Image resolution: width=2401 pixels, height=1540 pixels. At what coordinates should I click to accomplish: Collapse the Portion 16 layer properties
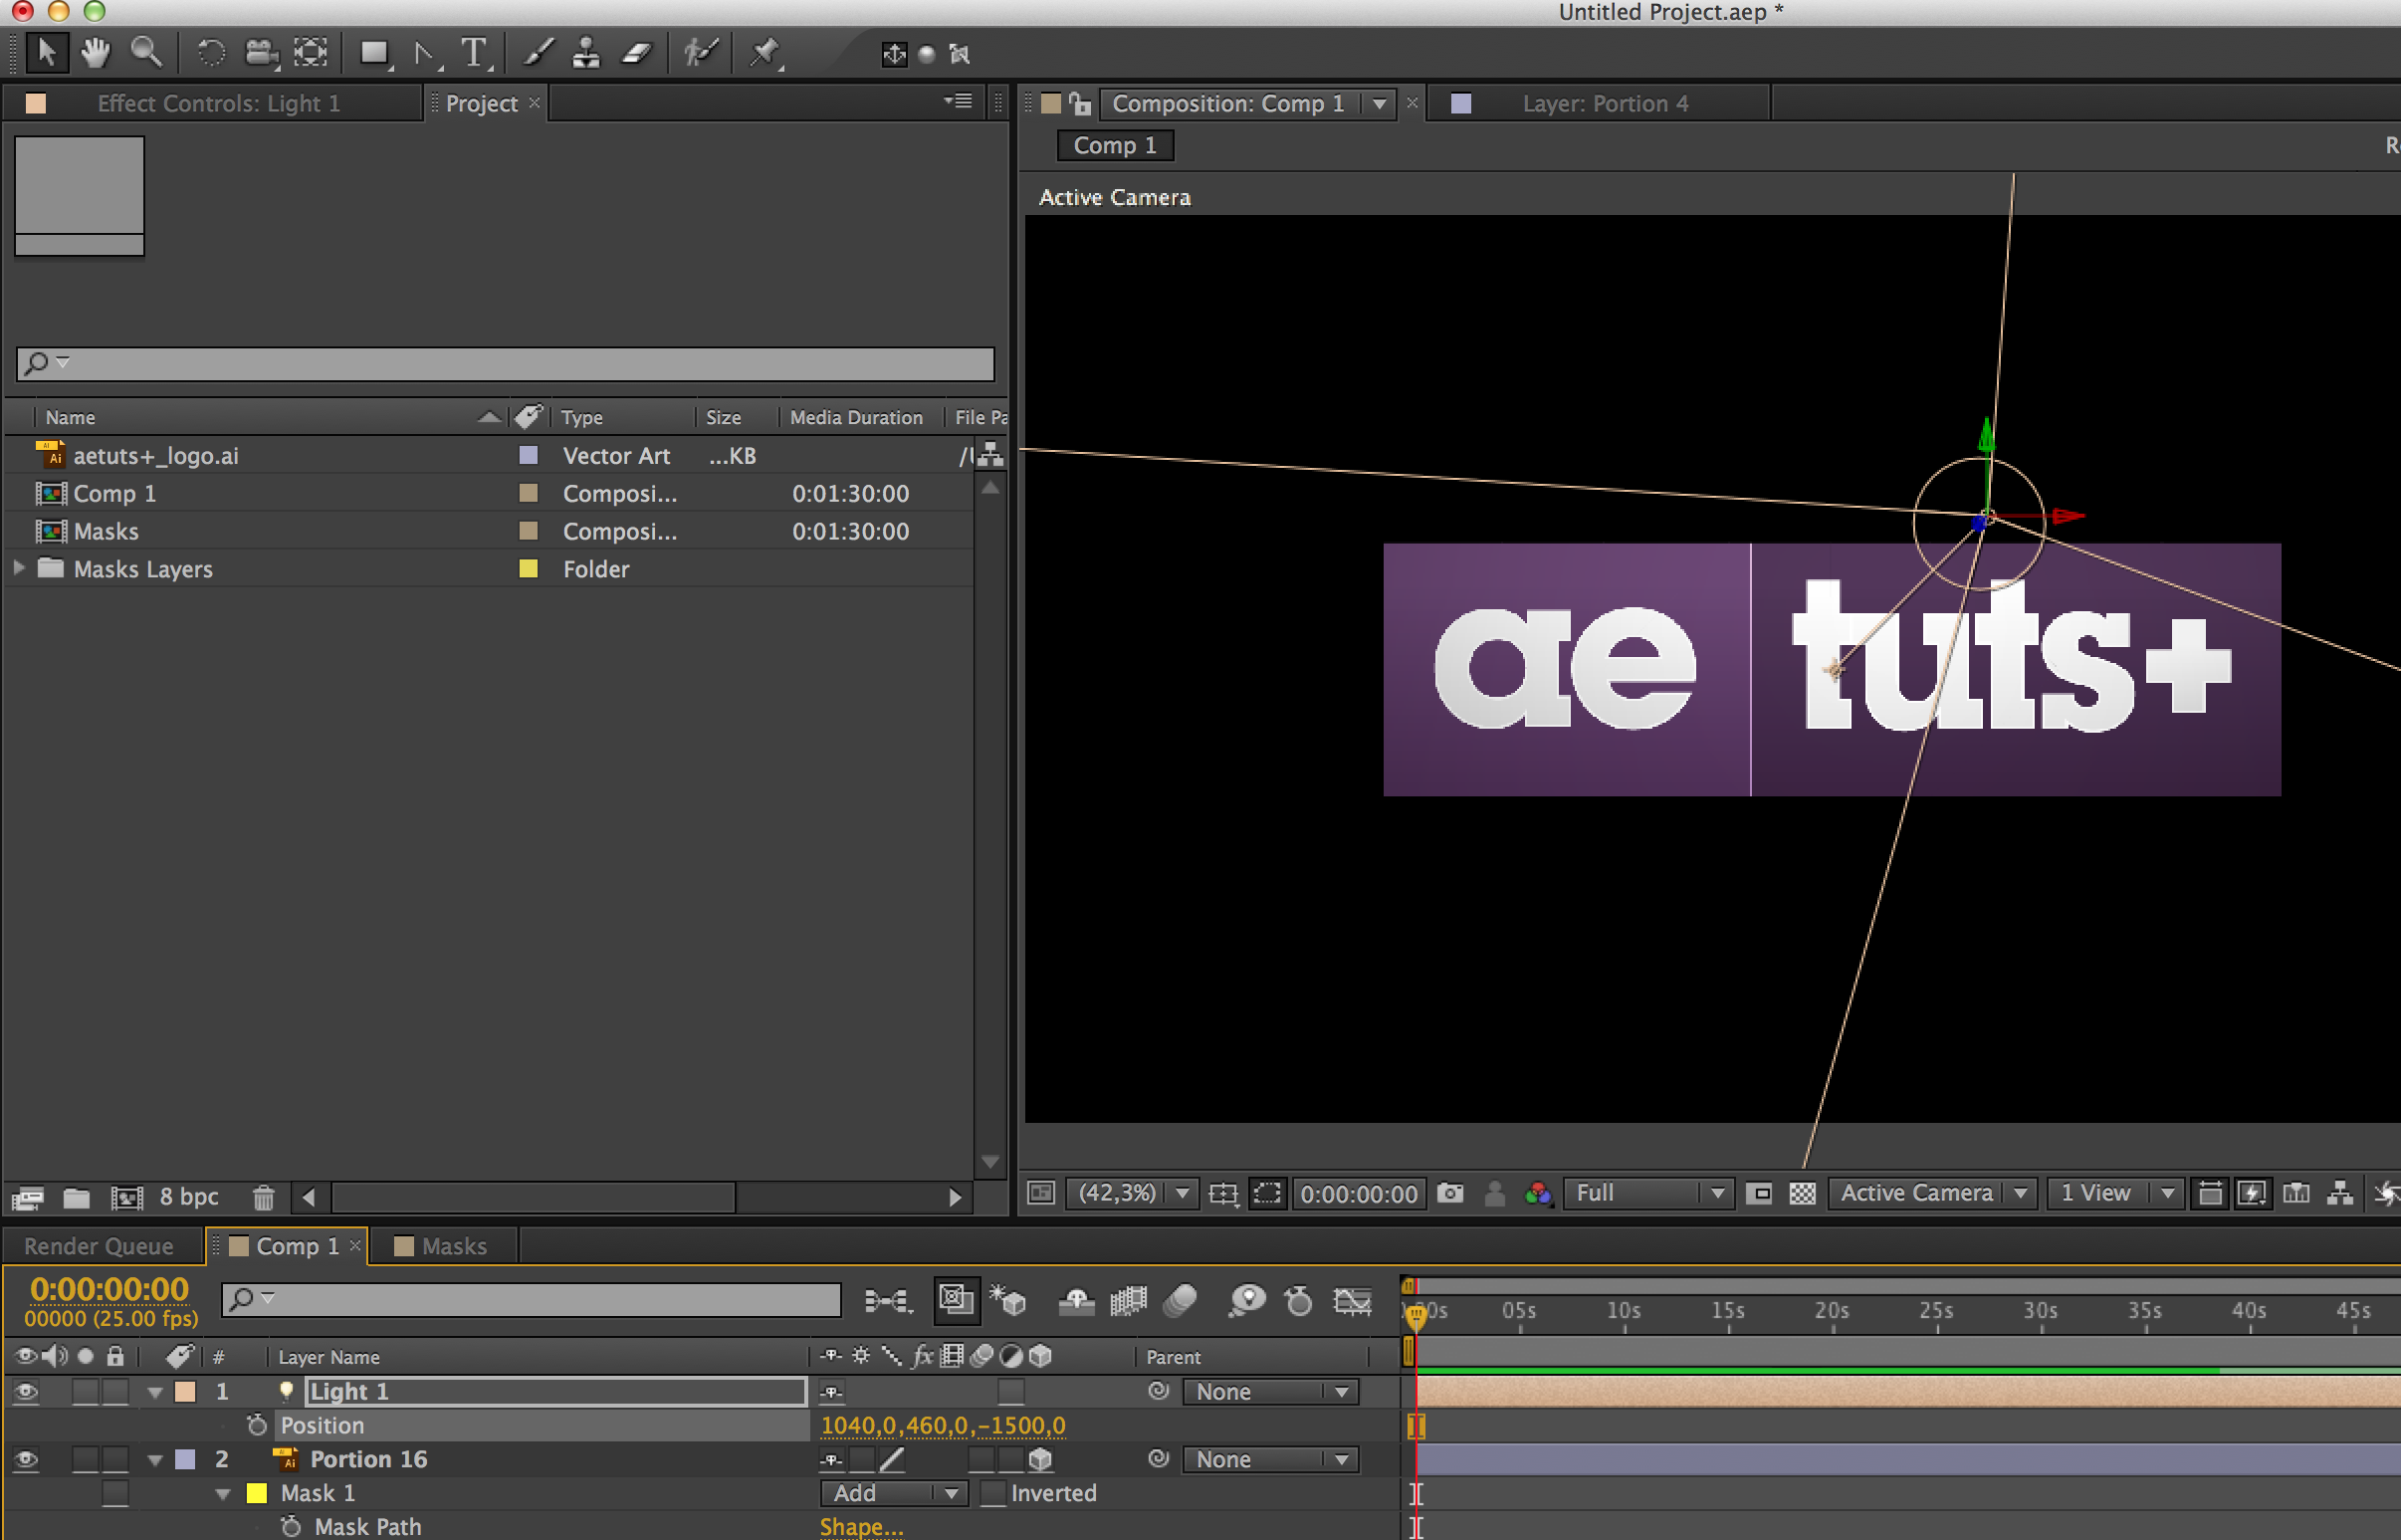point(155,1460)
